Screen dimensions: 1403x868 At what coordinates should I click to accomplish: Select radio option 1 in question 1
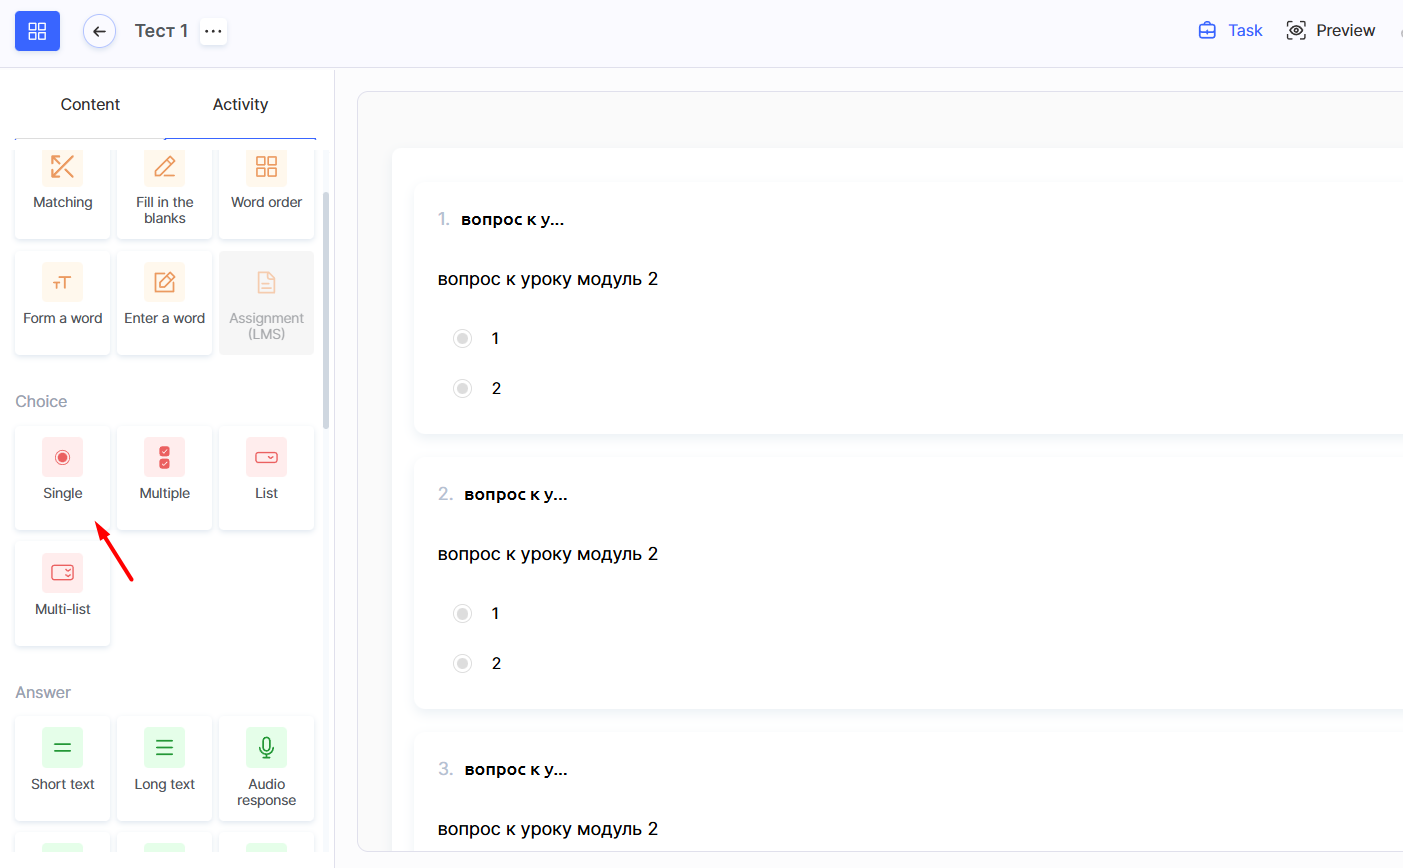coord(462,338)
